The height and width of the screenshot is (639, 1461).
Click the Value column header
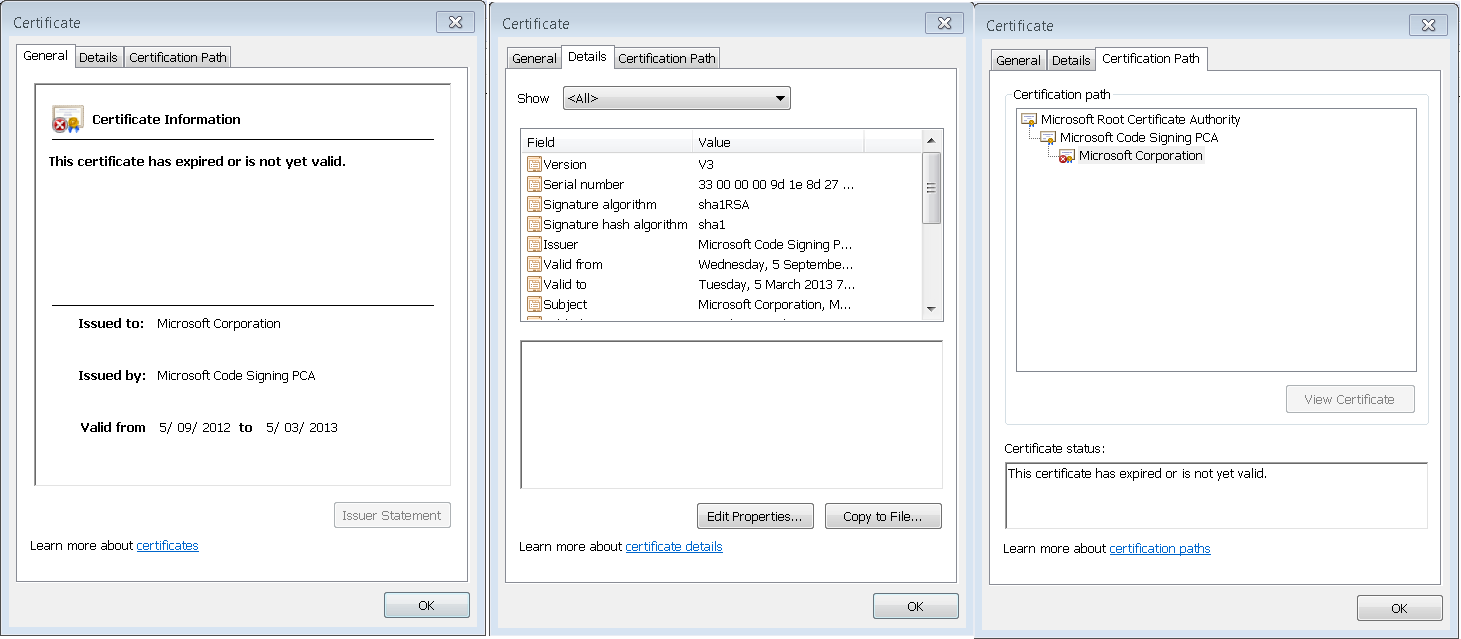778,142
